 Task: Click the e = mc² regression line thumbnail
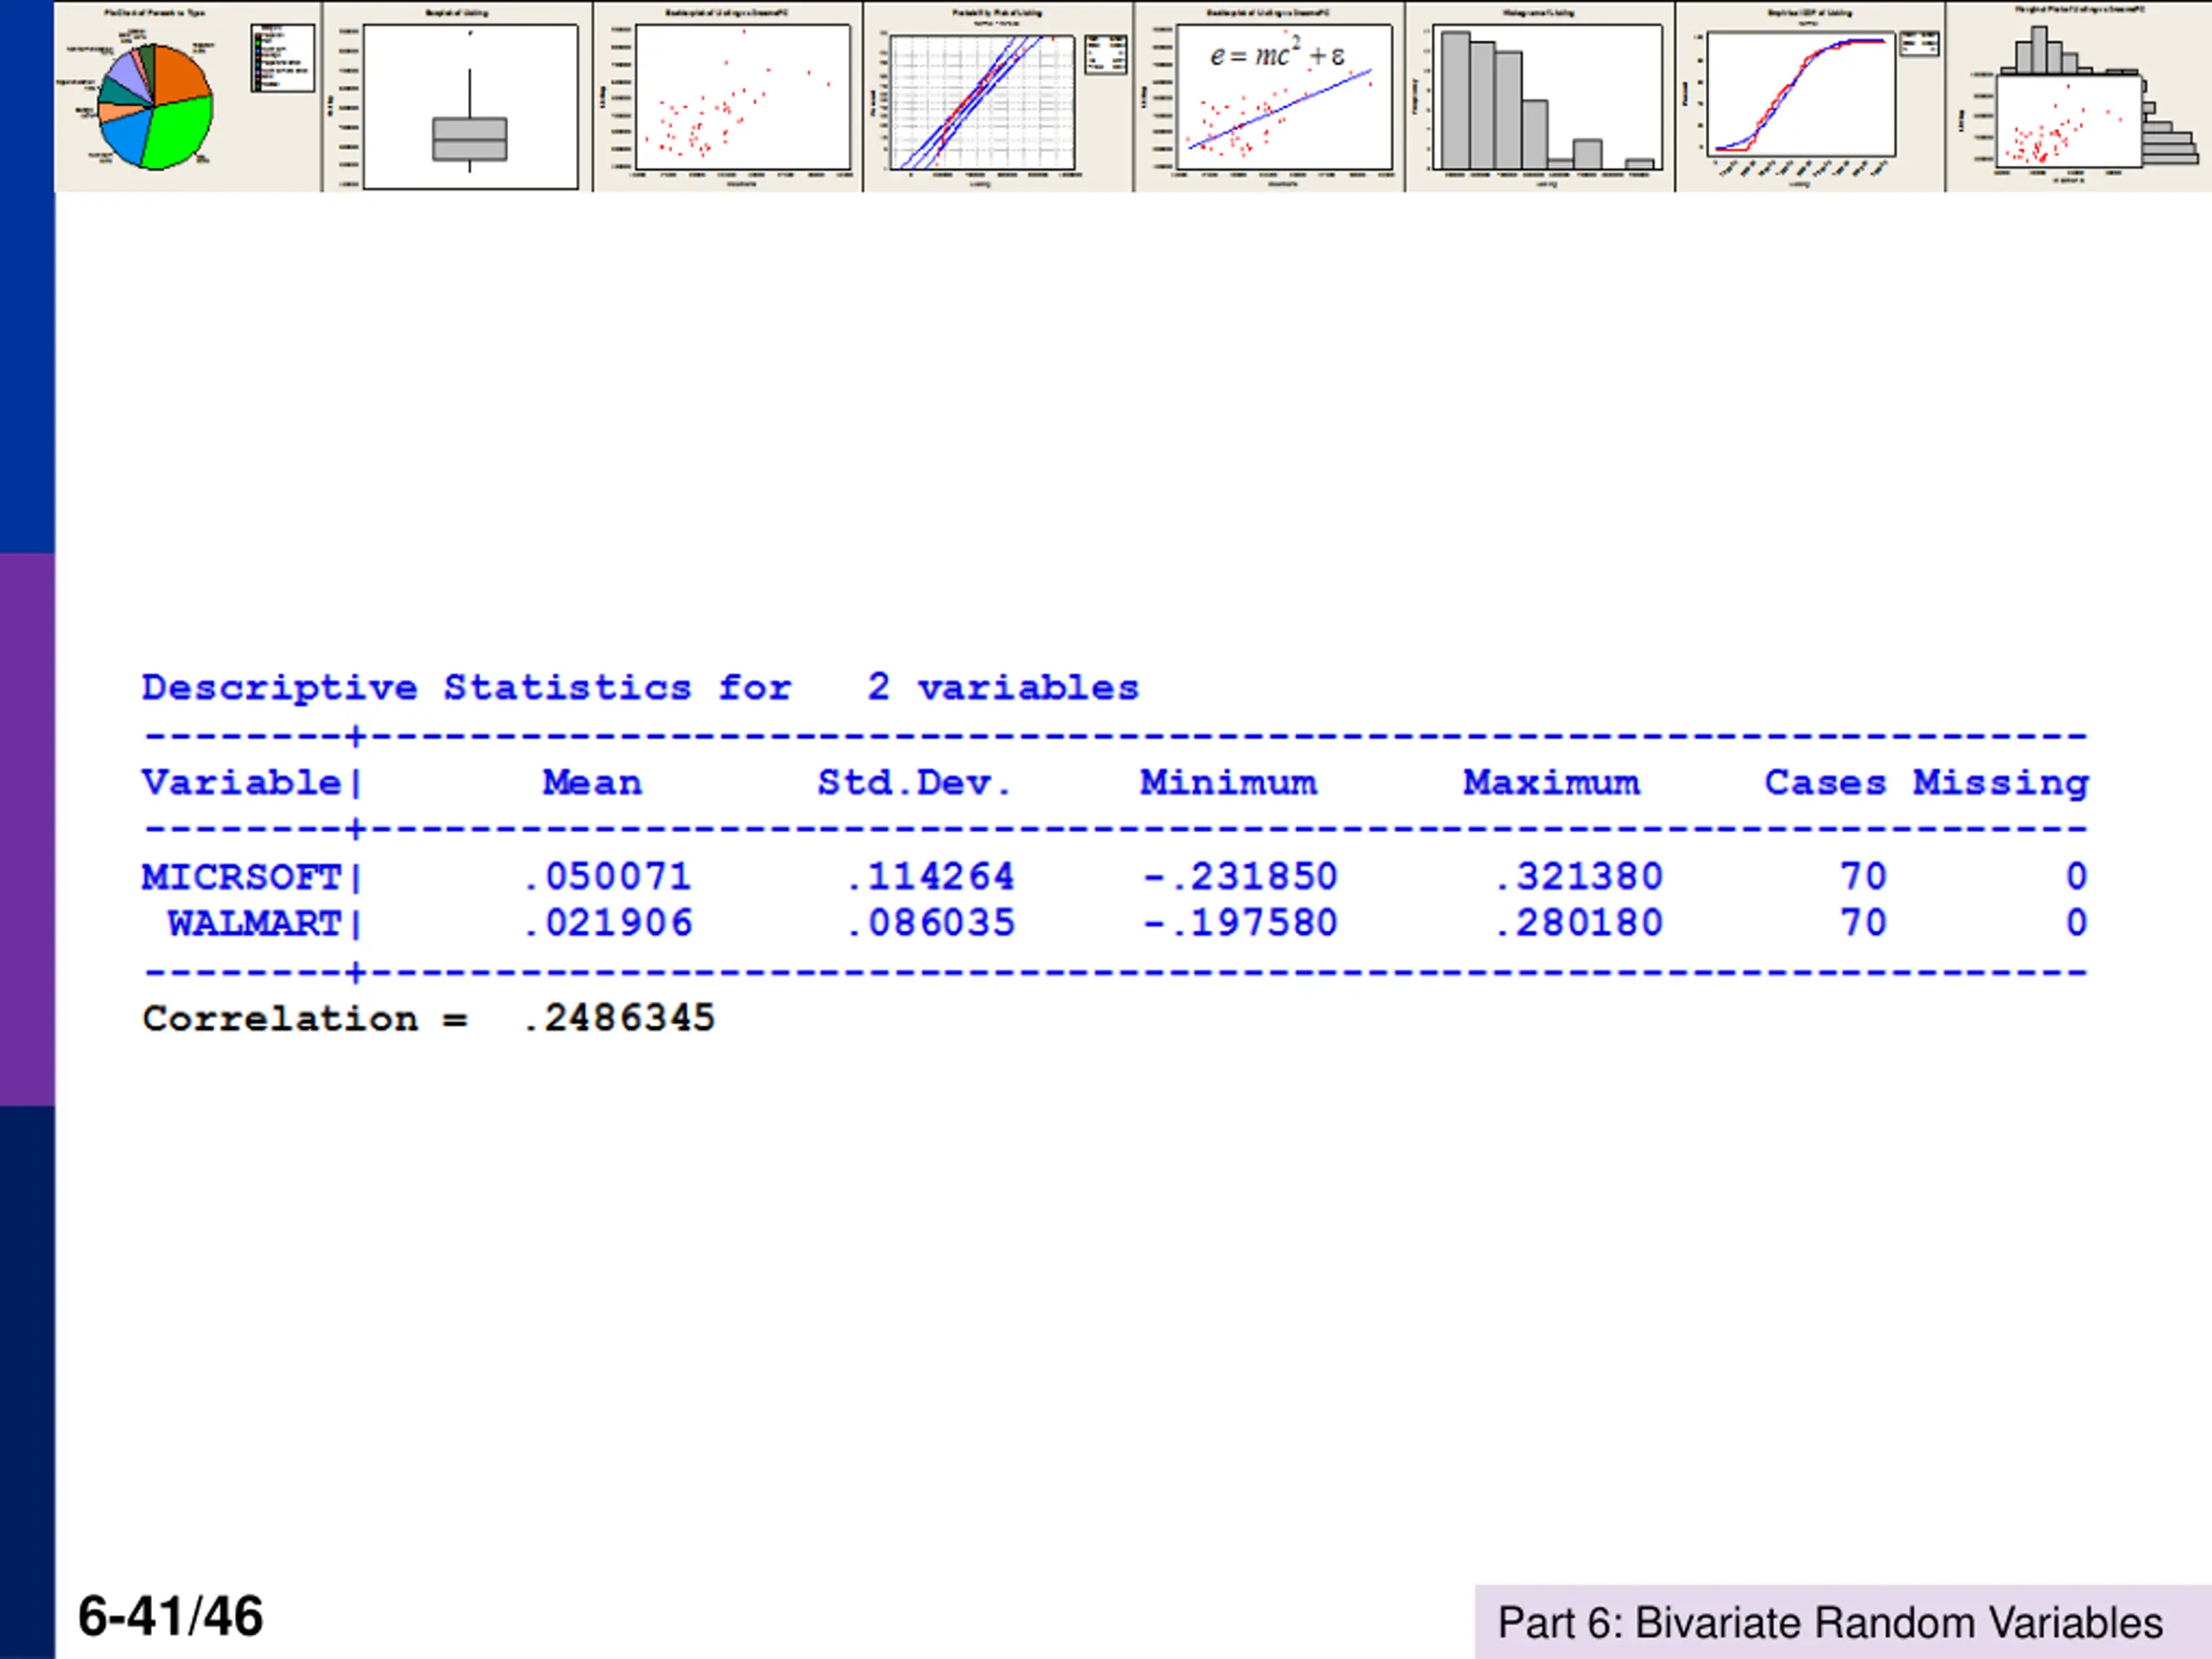click(x=1270, y=97)
